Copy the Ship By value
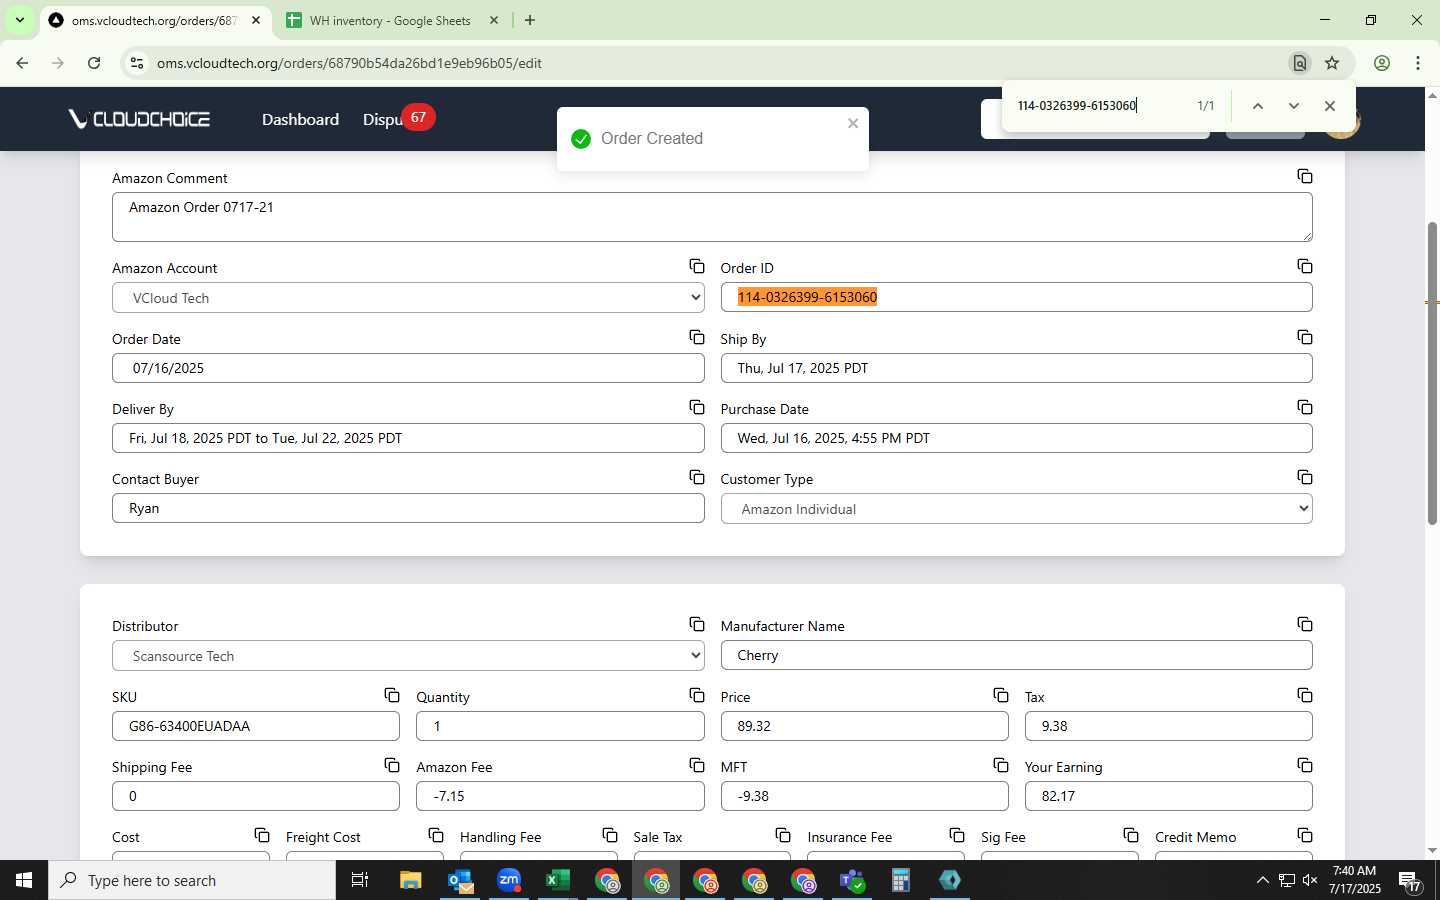Image resolution: width=1440 pixels, height=900 pixels. click(1305, 337)
